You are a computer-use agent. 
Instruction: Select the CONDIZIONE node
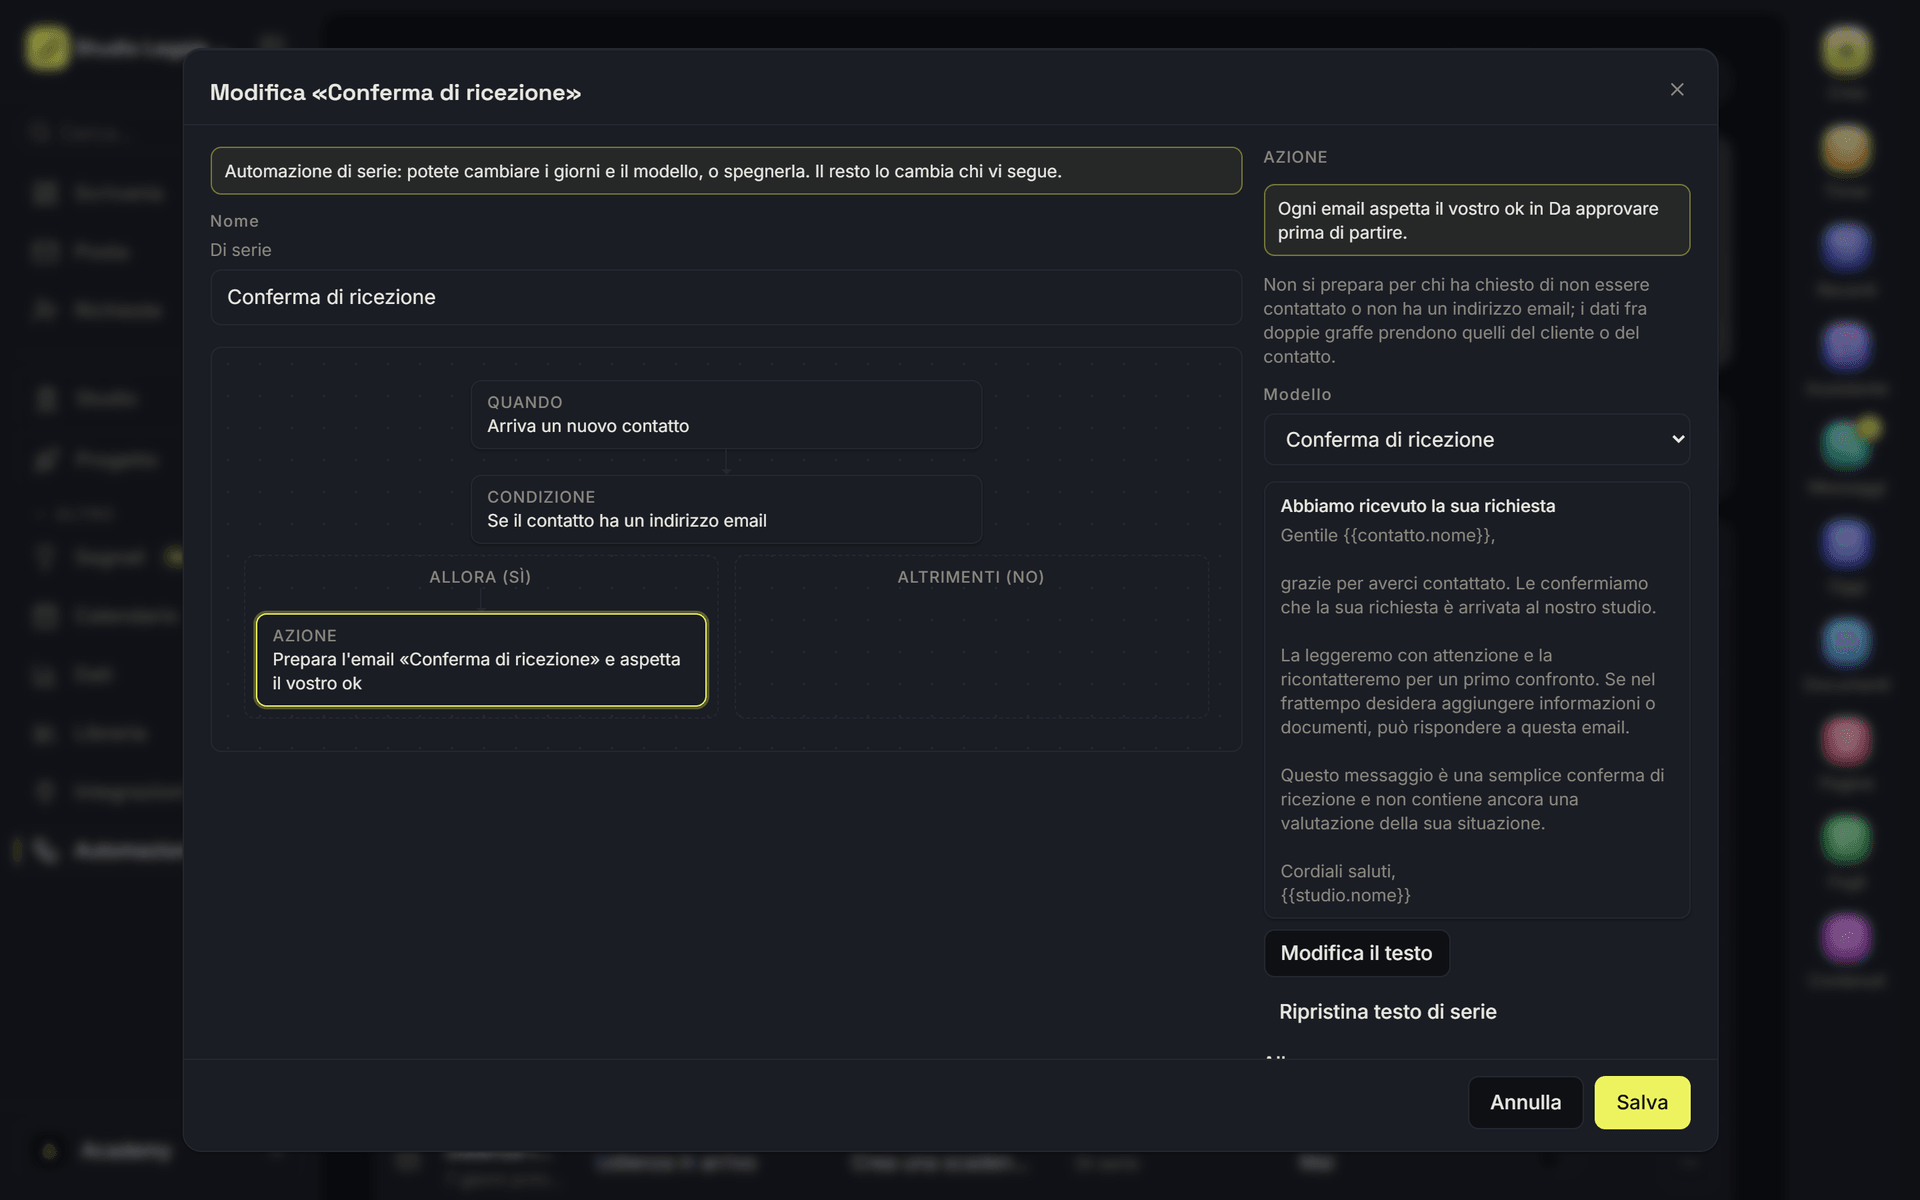pyautogui.click(x=726, y=509)
